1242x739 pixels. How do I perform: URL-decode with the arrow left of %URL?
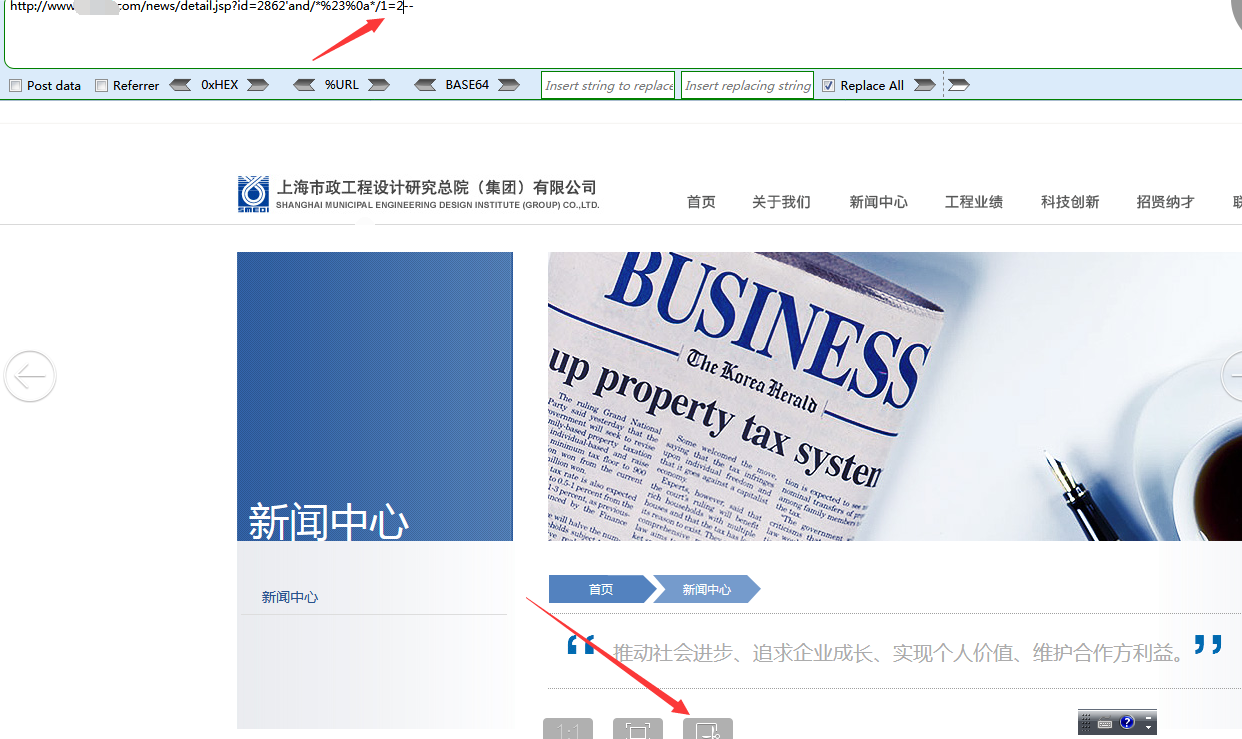click(x=304, y=85)
